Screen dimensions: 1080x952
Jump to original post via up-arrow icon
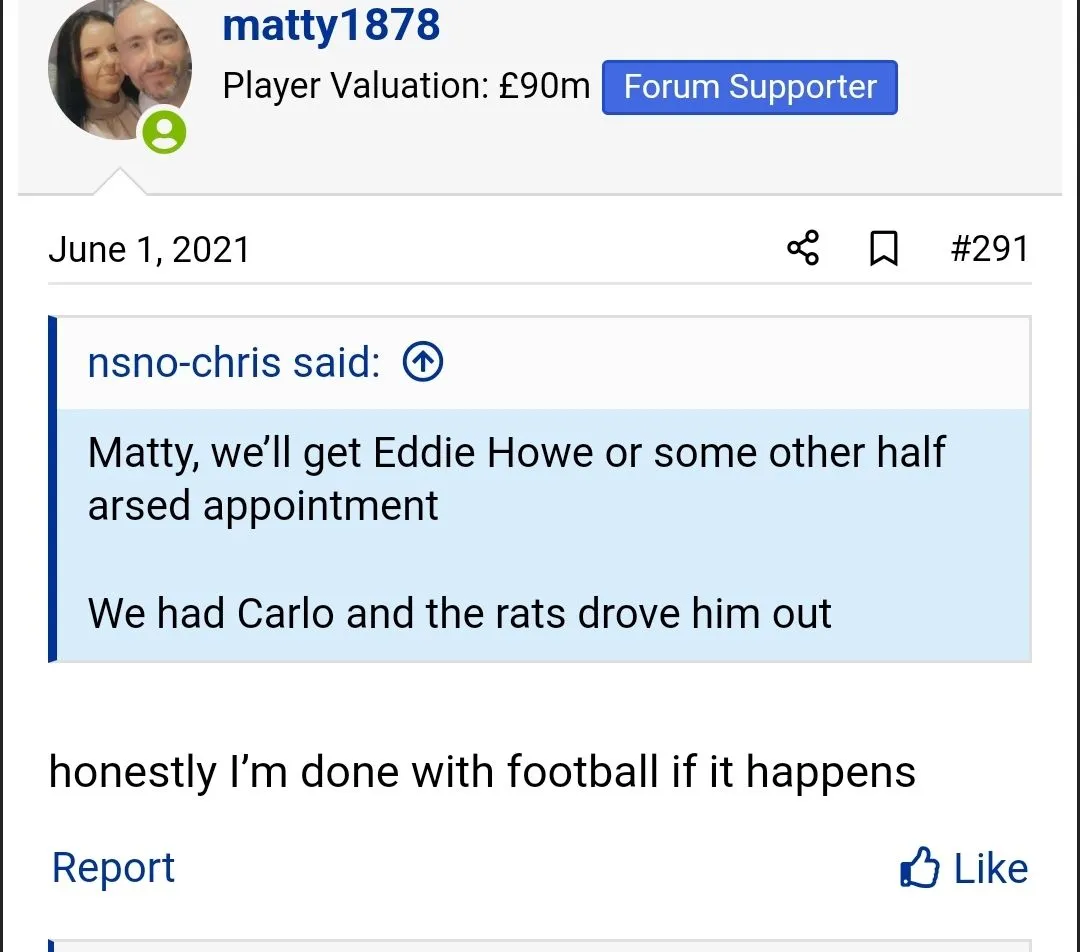422,363
